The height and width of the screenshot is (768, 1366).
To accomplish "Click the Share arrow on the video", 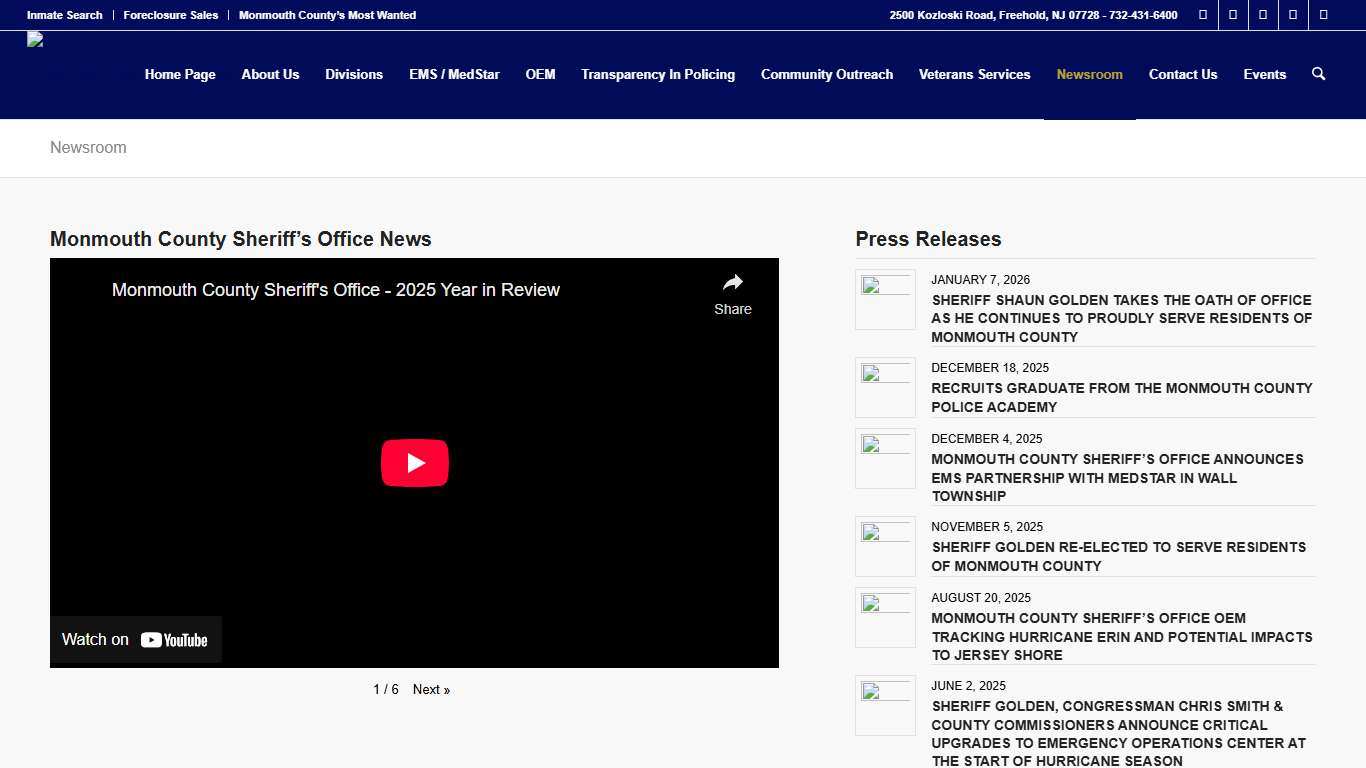I will click(732, 294).
